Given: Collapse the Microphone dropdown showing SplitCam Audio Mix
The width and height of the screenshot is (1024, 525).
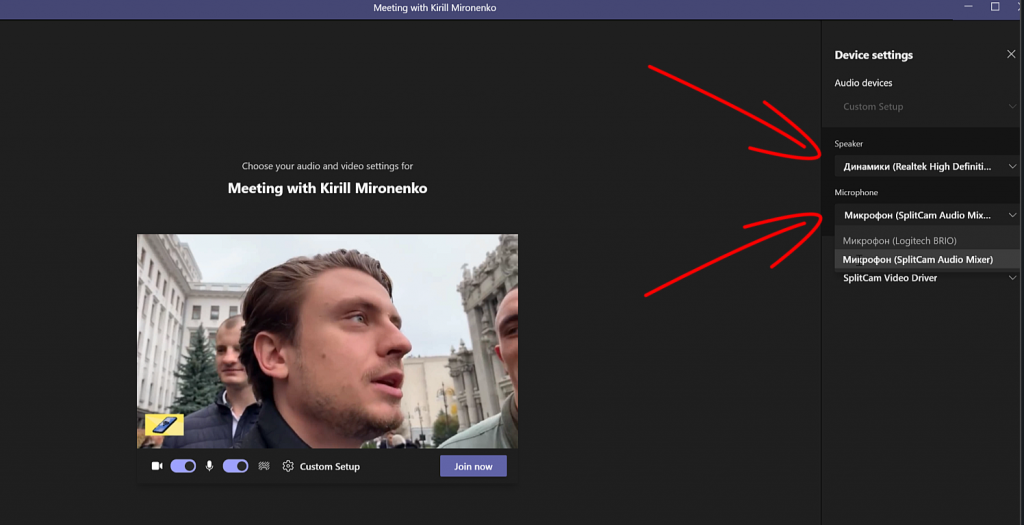Looking at the screenshot, I should click(x=926, y=215).
